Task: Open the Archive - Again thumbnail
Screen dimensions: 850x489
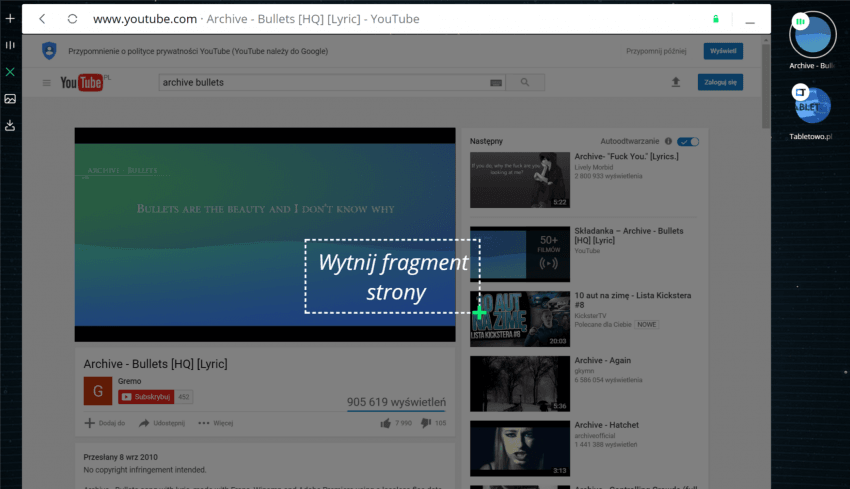Action: click(x=520, y=384)
